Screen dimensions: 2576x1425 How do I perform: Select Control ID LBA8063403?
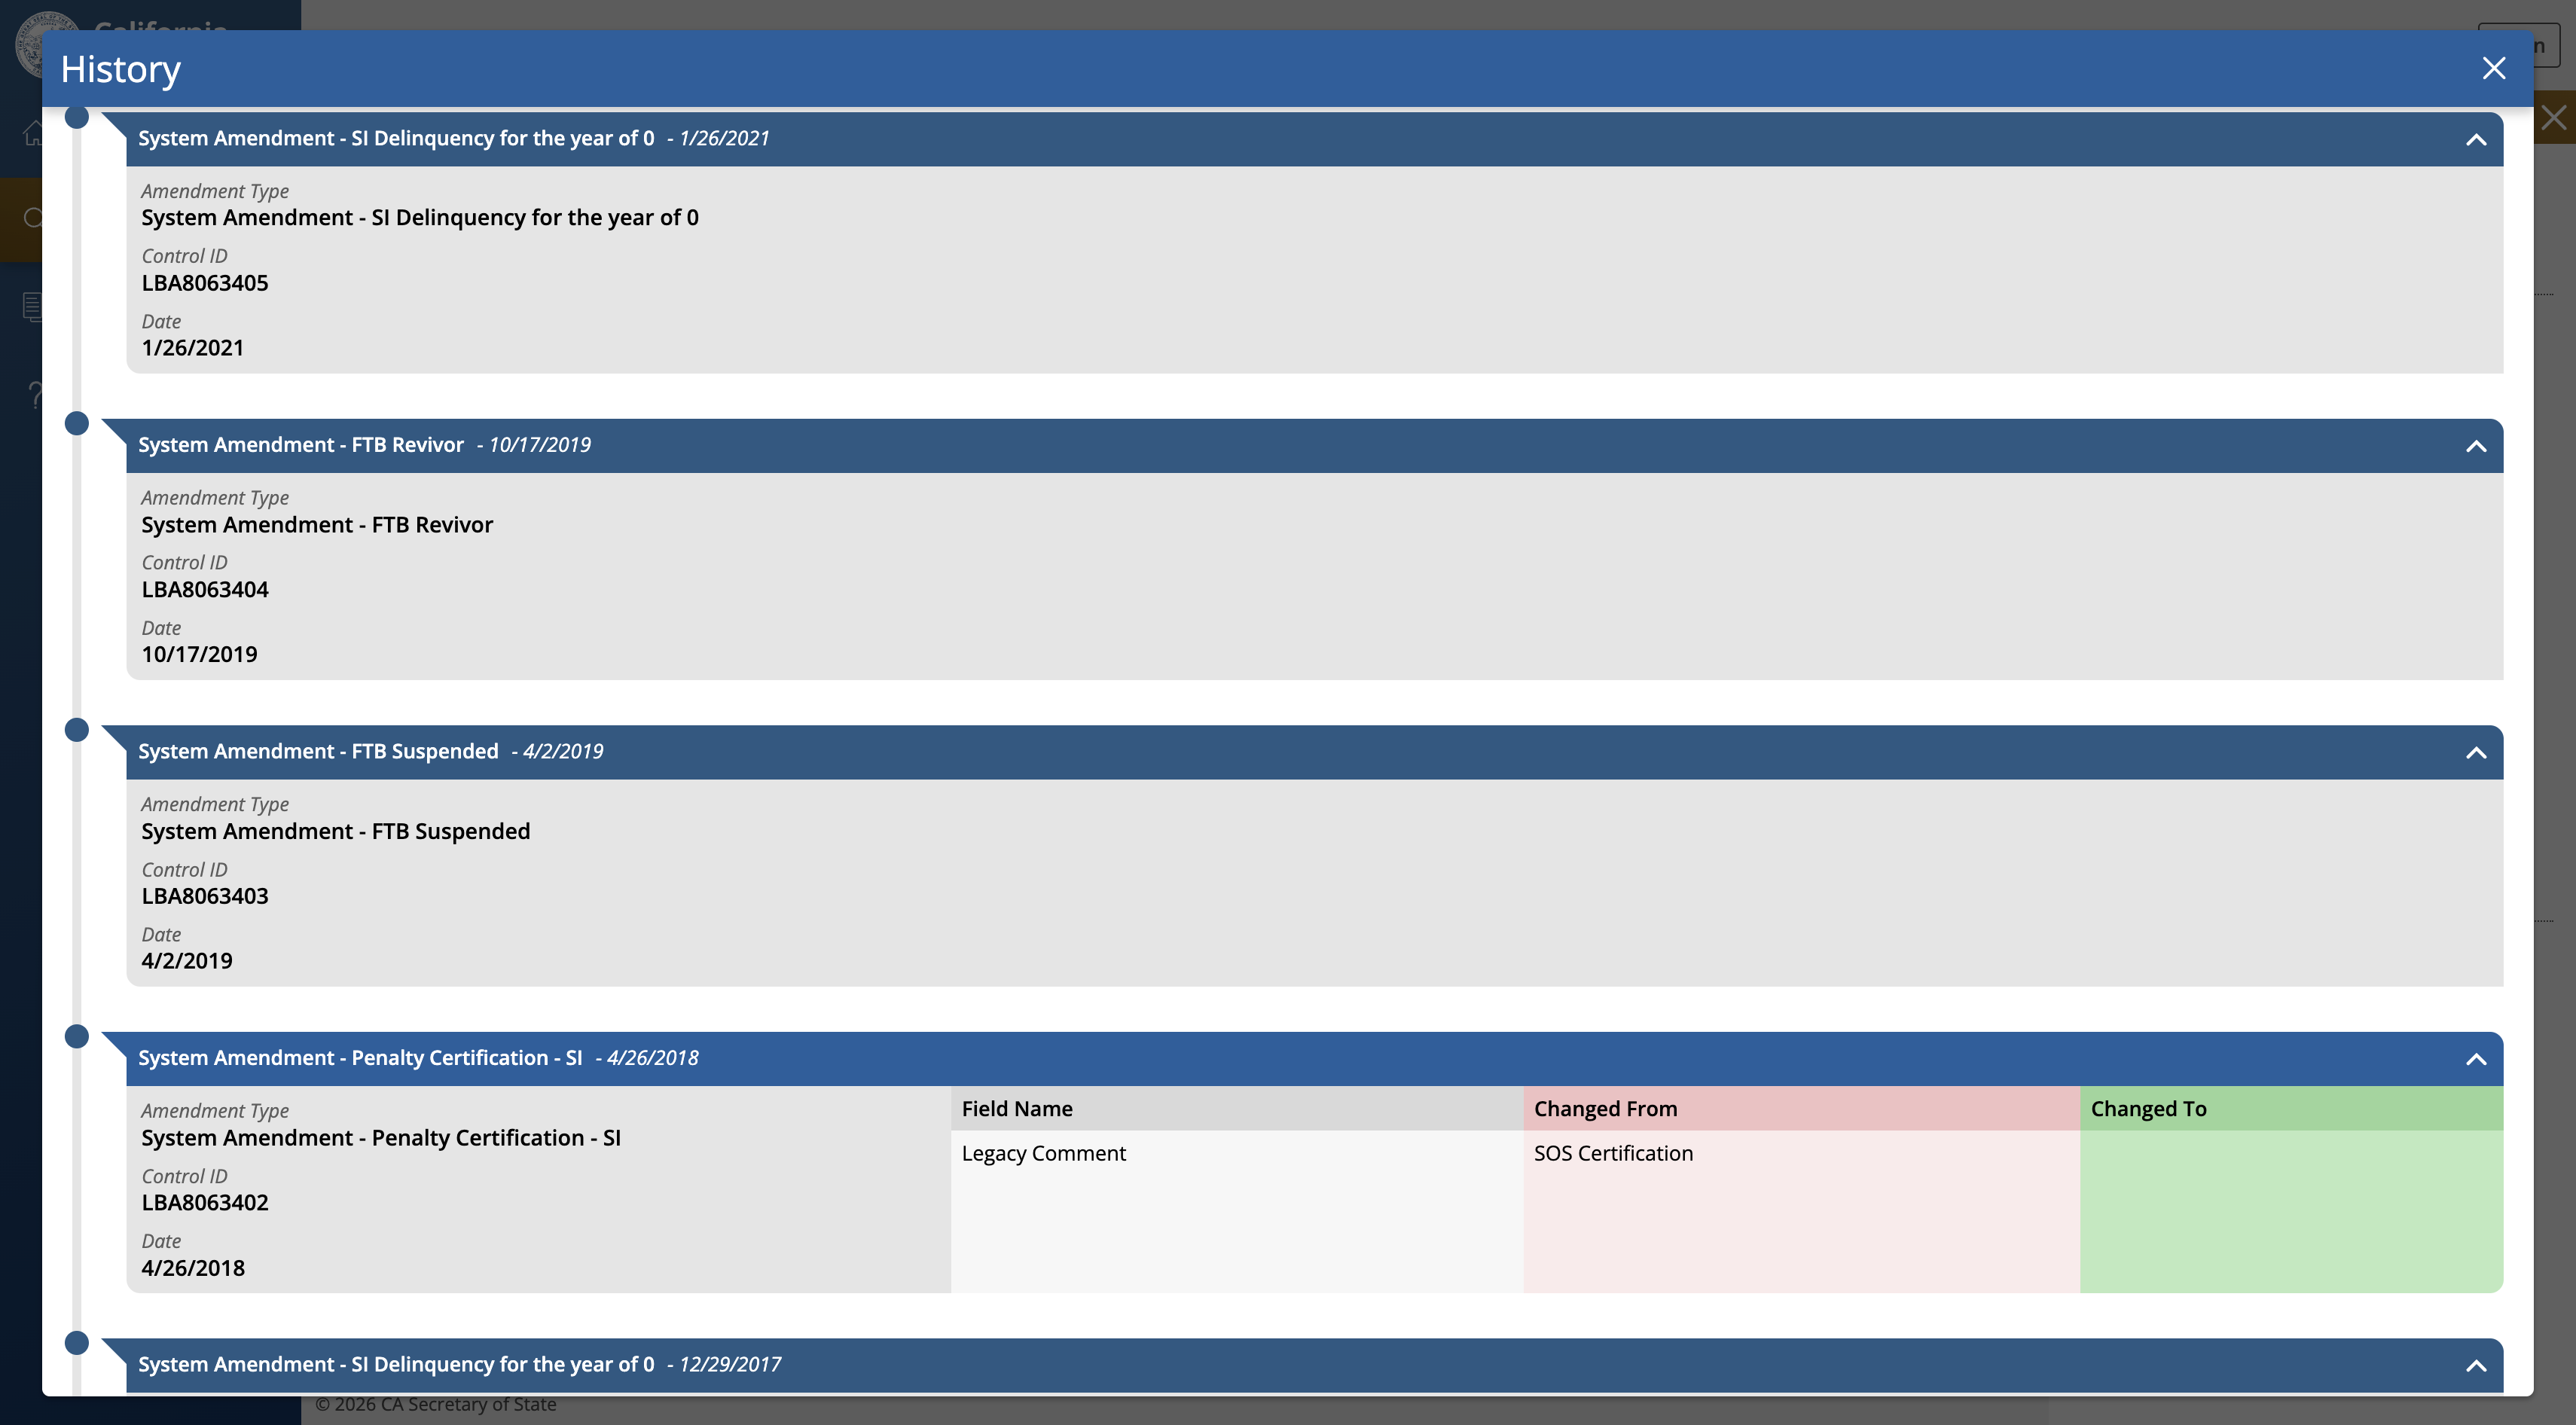(x=205, y=896)
